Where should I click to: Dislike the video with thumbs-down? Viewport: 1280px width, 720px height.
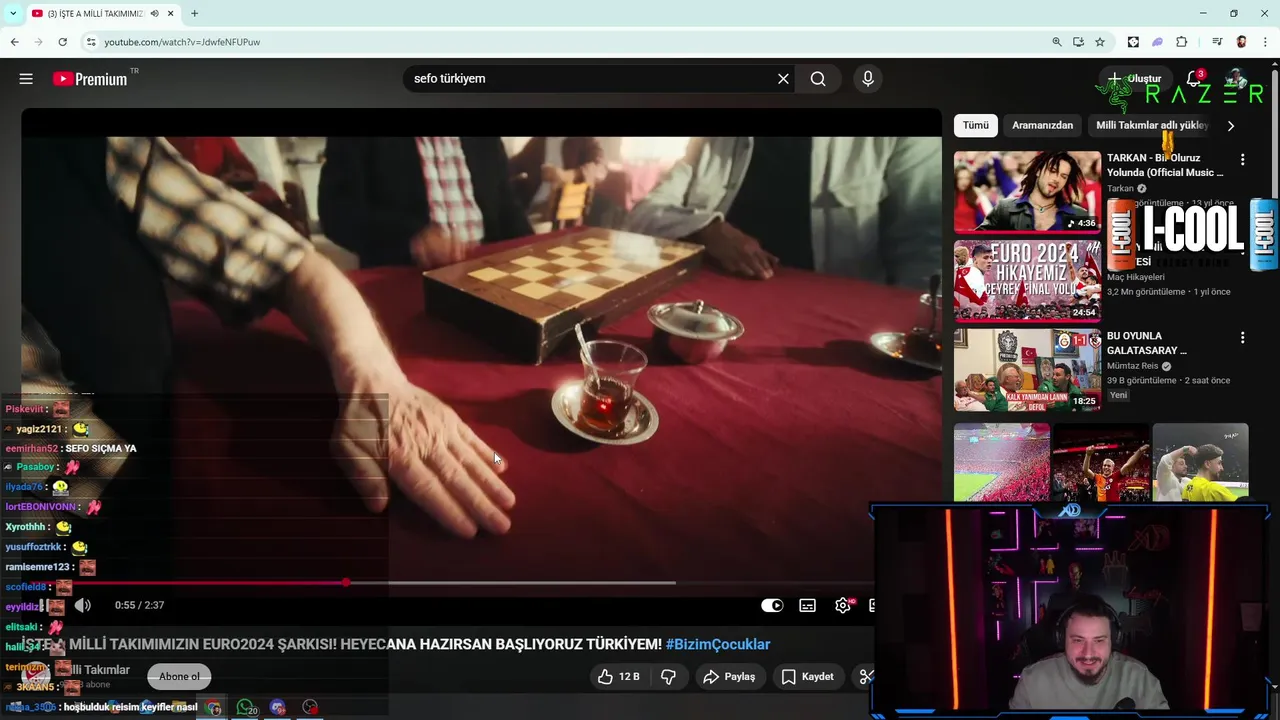668,677
